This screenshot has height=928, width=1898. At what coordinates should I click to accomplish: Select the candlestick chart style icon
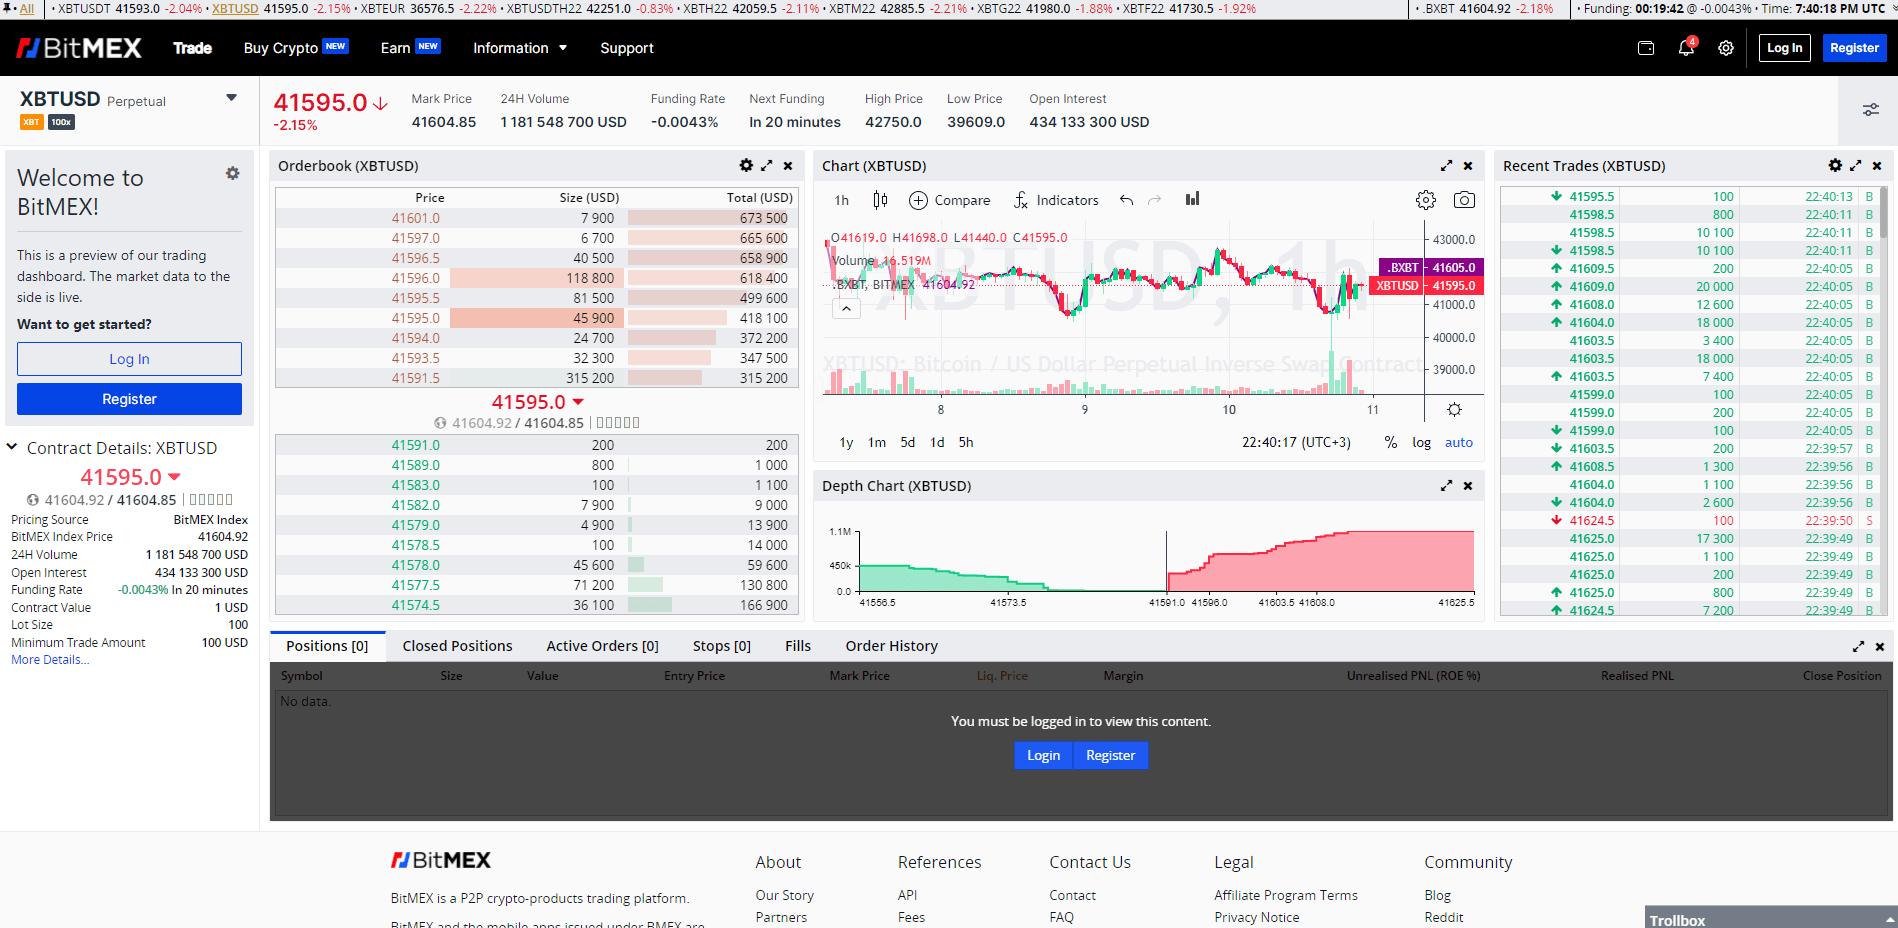coord(880,200)
